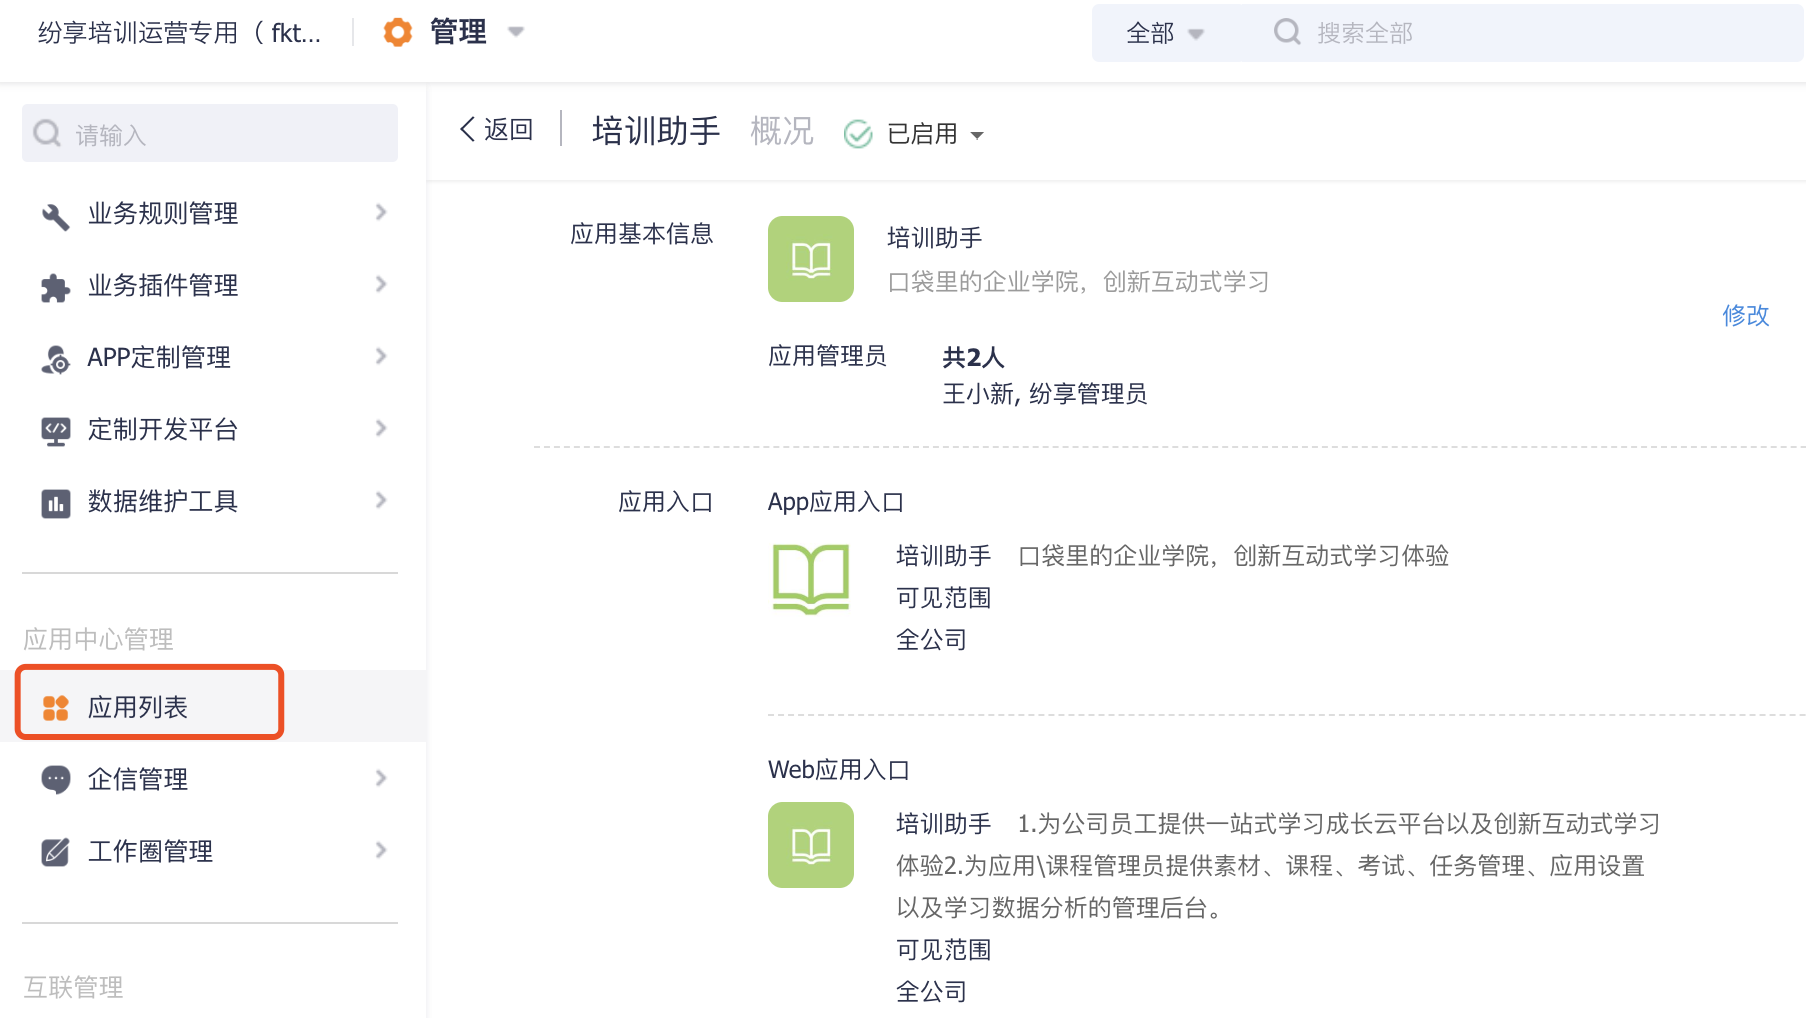This screenshot has height=1018, width=1806.
Task: Click the 企信管理 chat bubble icon
Action: coord(55,779)
